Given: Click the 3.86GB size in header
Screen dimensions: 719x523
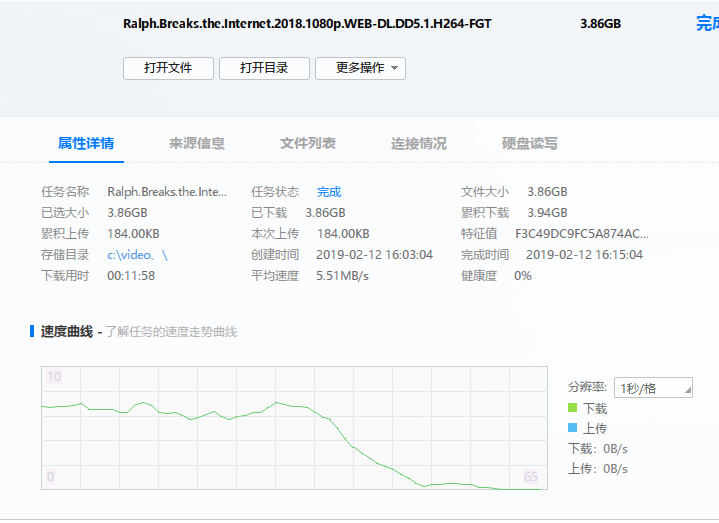Looking at the screenshot, I should click(x=600, y=23).
